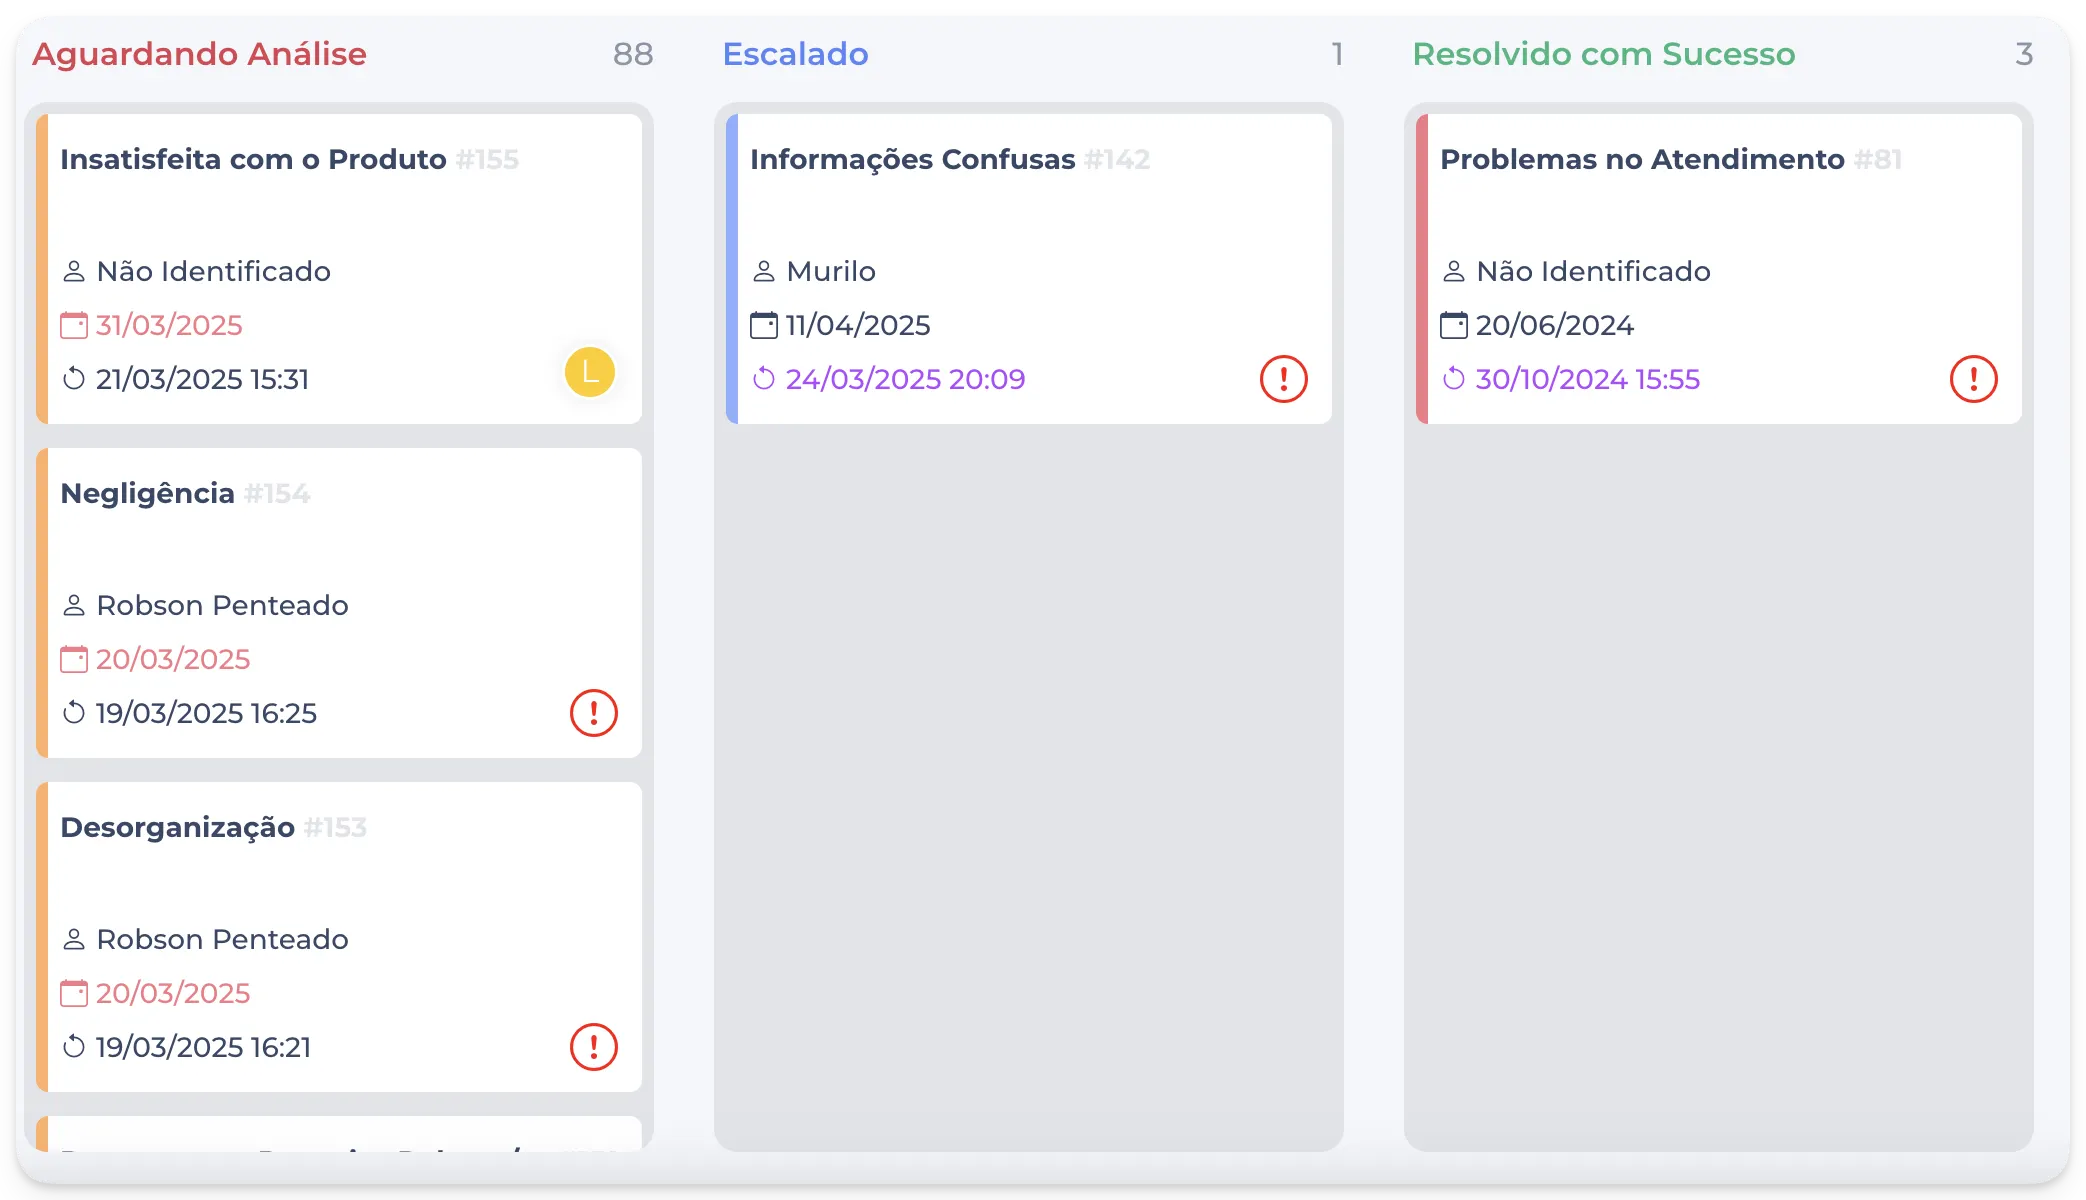The image size is (2086, 1200).
Task: Select the Escalado column header
Action: 795,54
